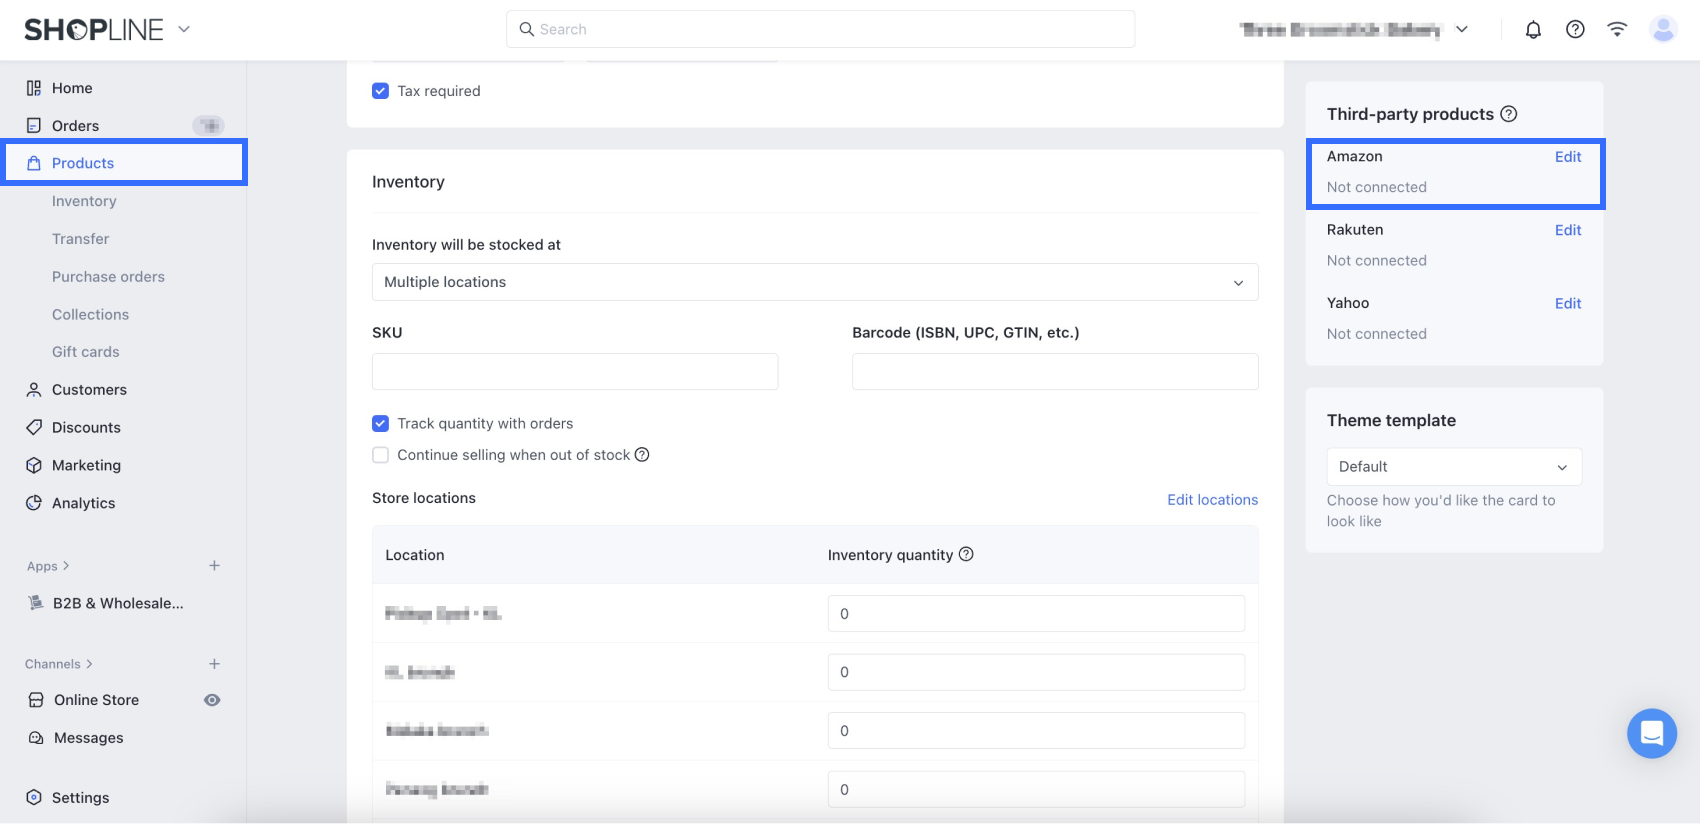Screen dimensions: 1700x824
Task: Click the network status wifi icon
Action: click(1617, 30)
